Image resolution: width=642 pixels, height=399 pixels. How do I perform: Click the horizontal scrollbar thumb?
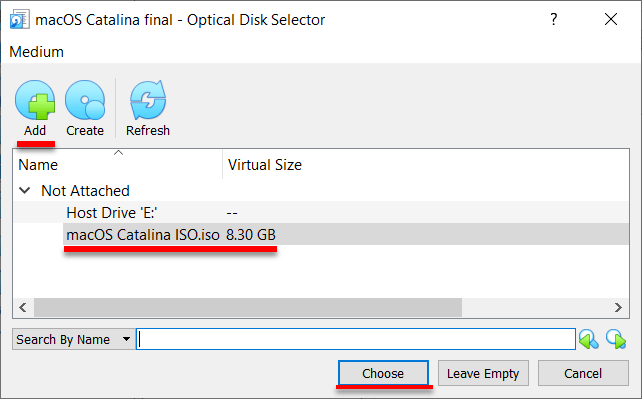tap(248, 307)
